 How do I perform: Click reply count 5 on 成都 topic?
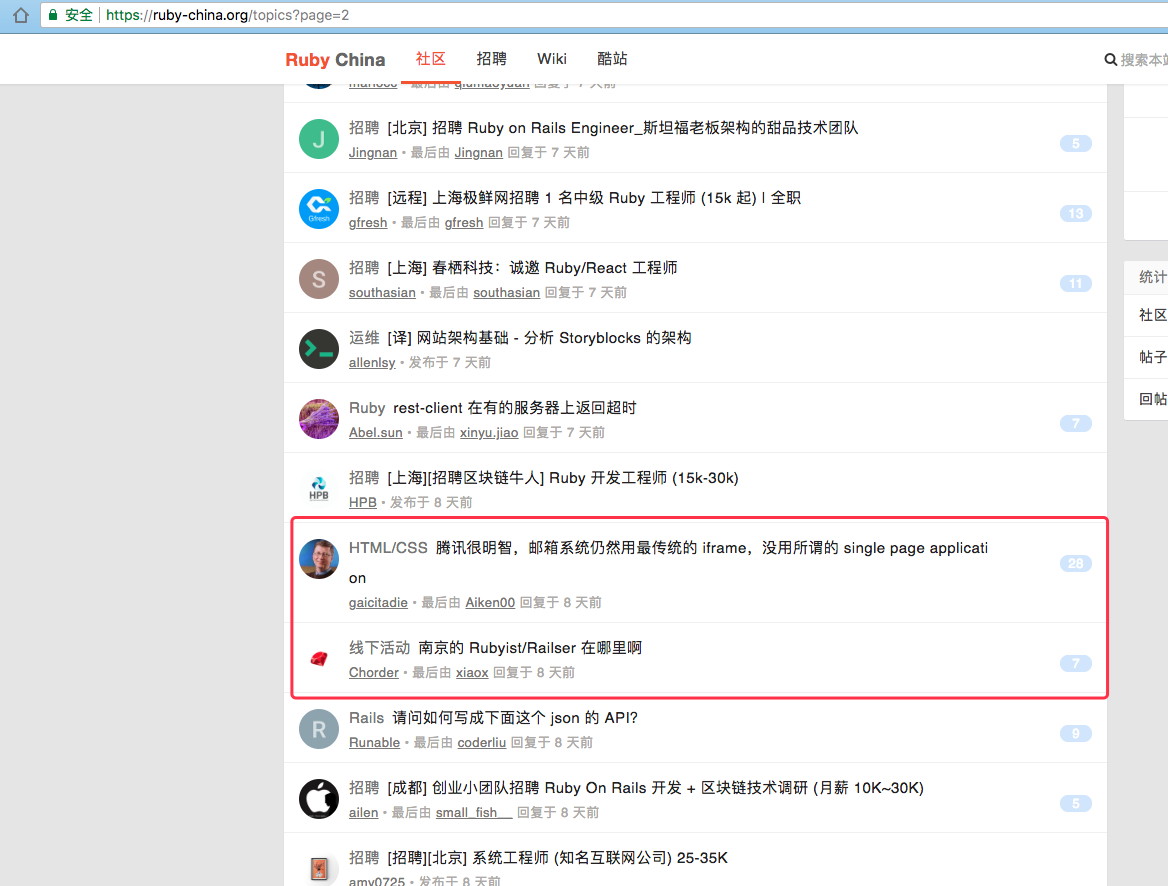[1076, 803]
